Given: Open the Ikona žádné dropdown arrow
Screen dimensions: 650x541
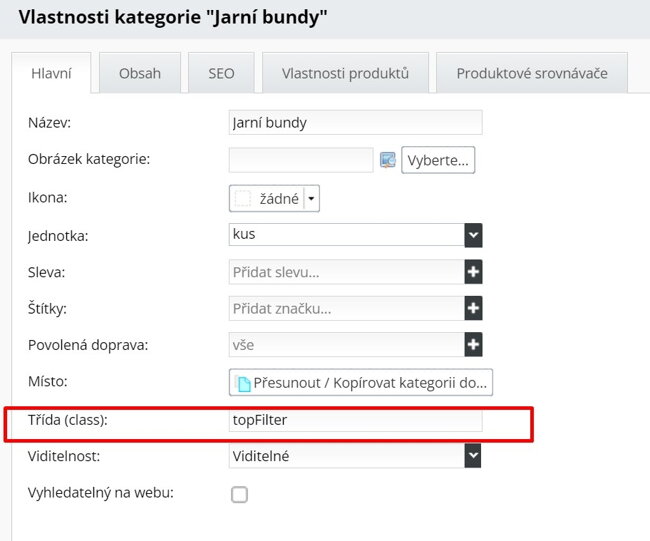Looking at the screenshot, I should [x=311, y=199].
